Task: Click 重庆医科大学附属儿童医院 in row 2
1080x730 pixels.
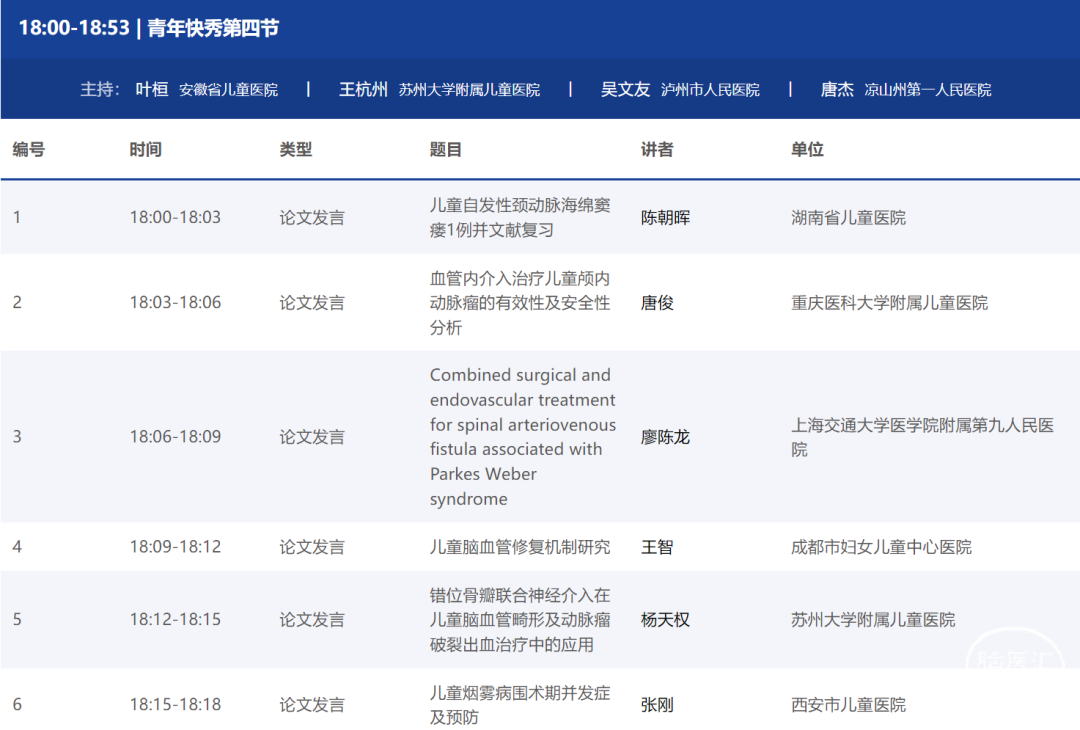Action: [x=889, y=302]
